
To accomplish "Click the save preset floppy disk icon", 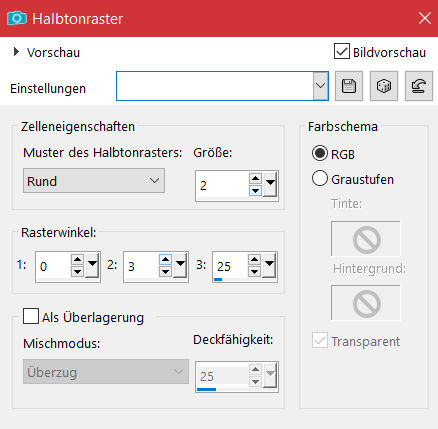I will (x=349, y=86).
